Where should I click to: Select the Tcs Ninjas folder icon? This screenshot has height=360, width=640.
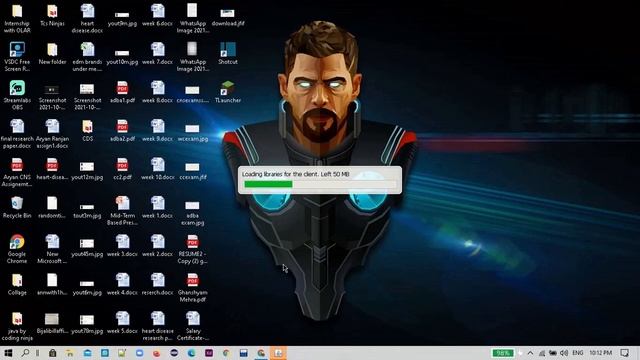pyautogui.click(x=52, y=15)
